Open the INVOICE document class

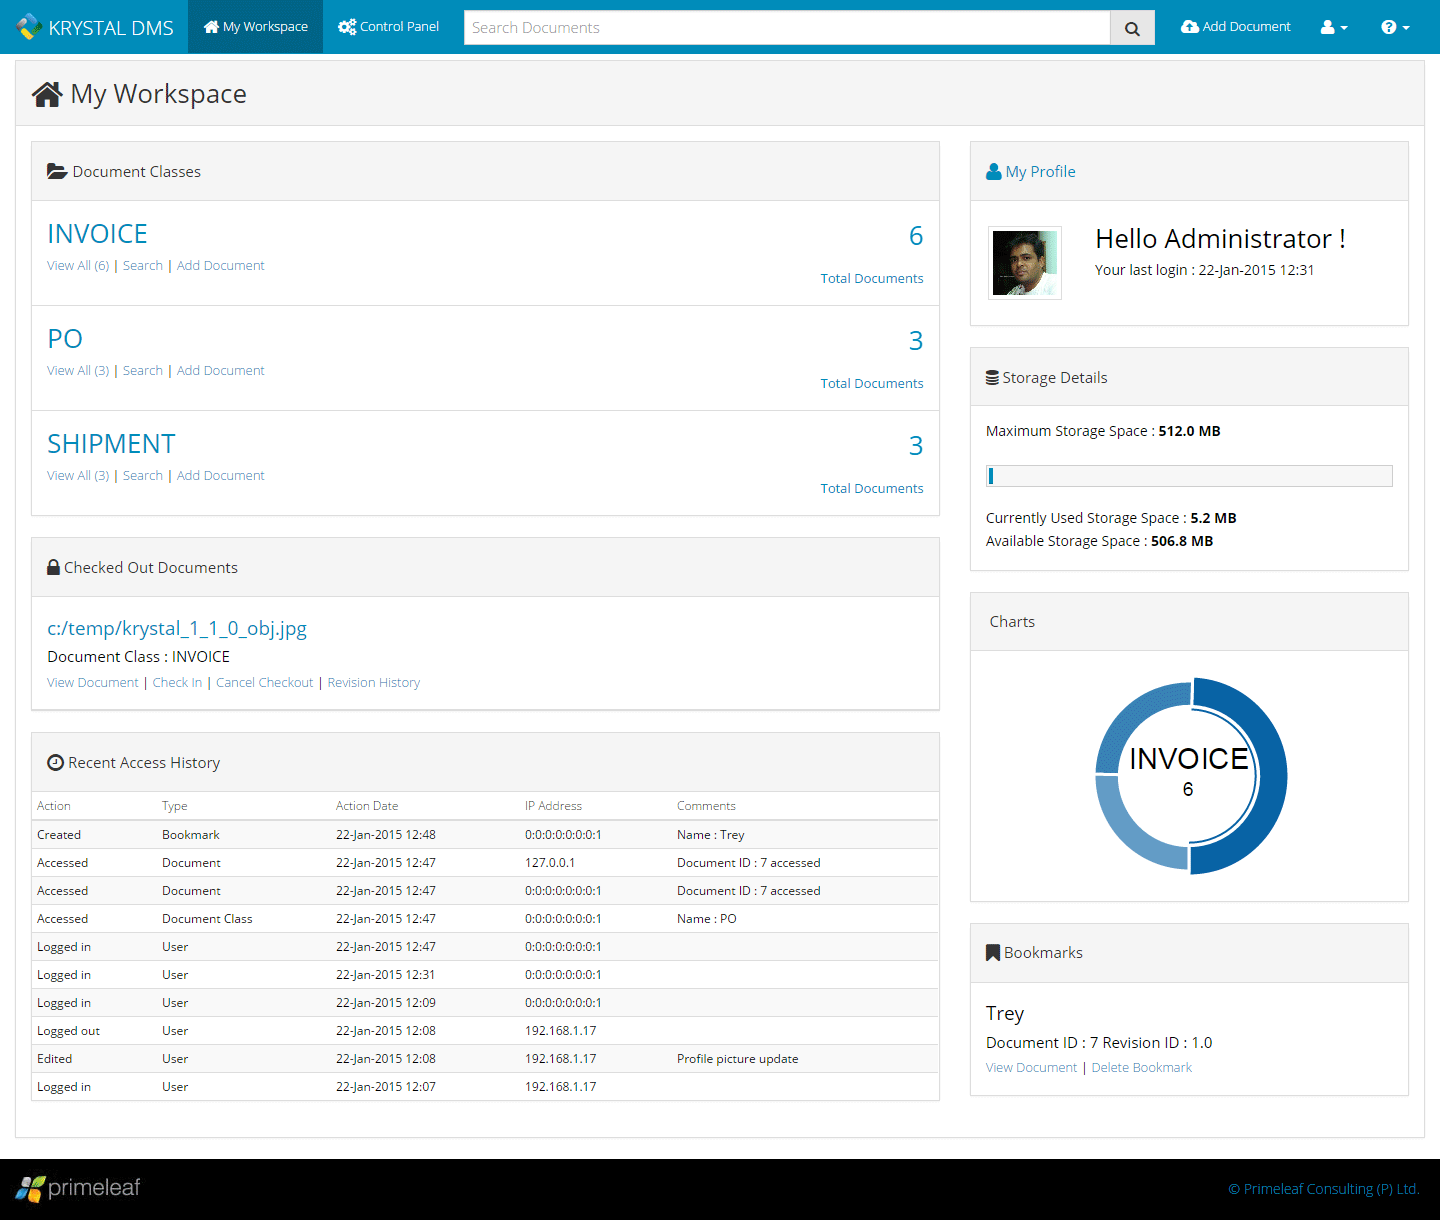click(97, 234)
